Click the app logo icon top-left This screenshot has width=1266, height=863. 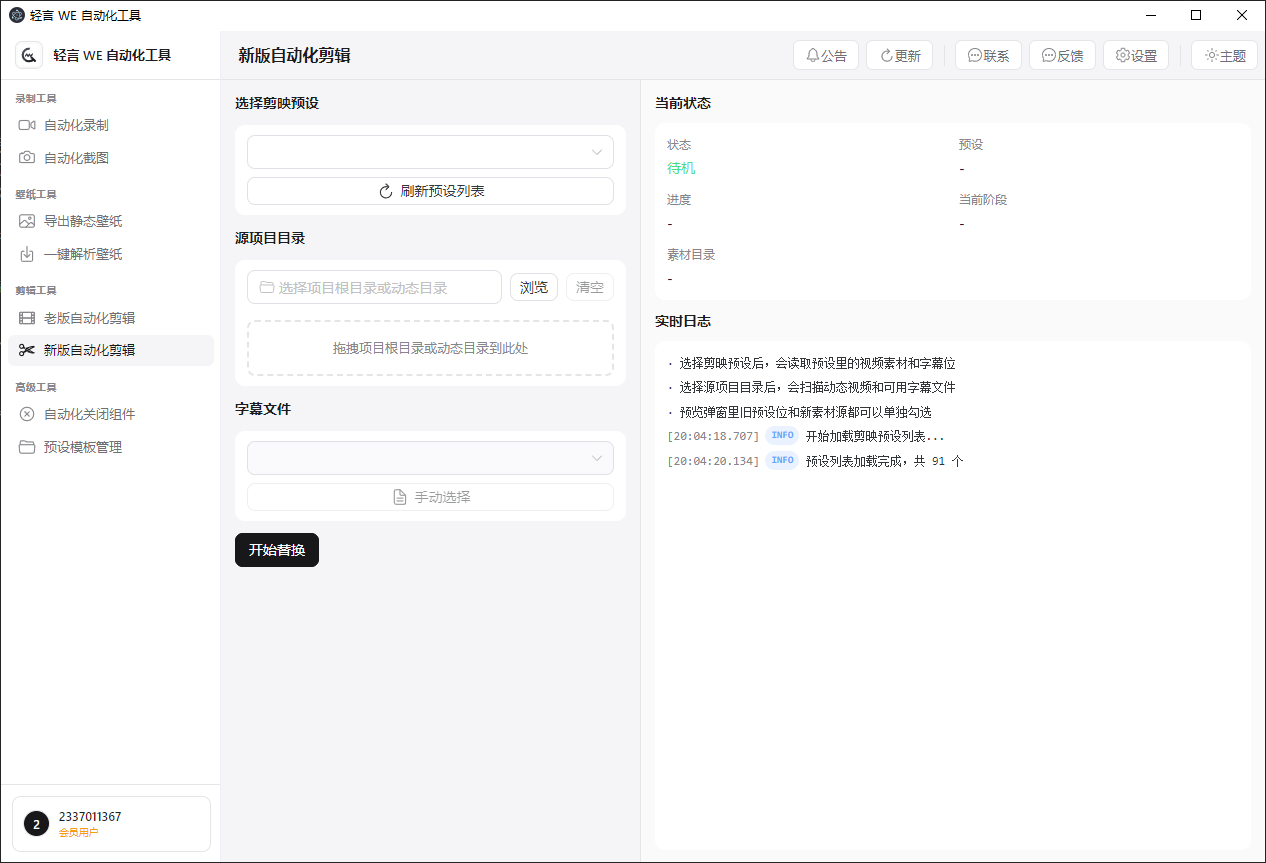point(28,55)
